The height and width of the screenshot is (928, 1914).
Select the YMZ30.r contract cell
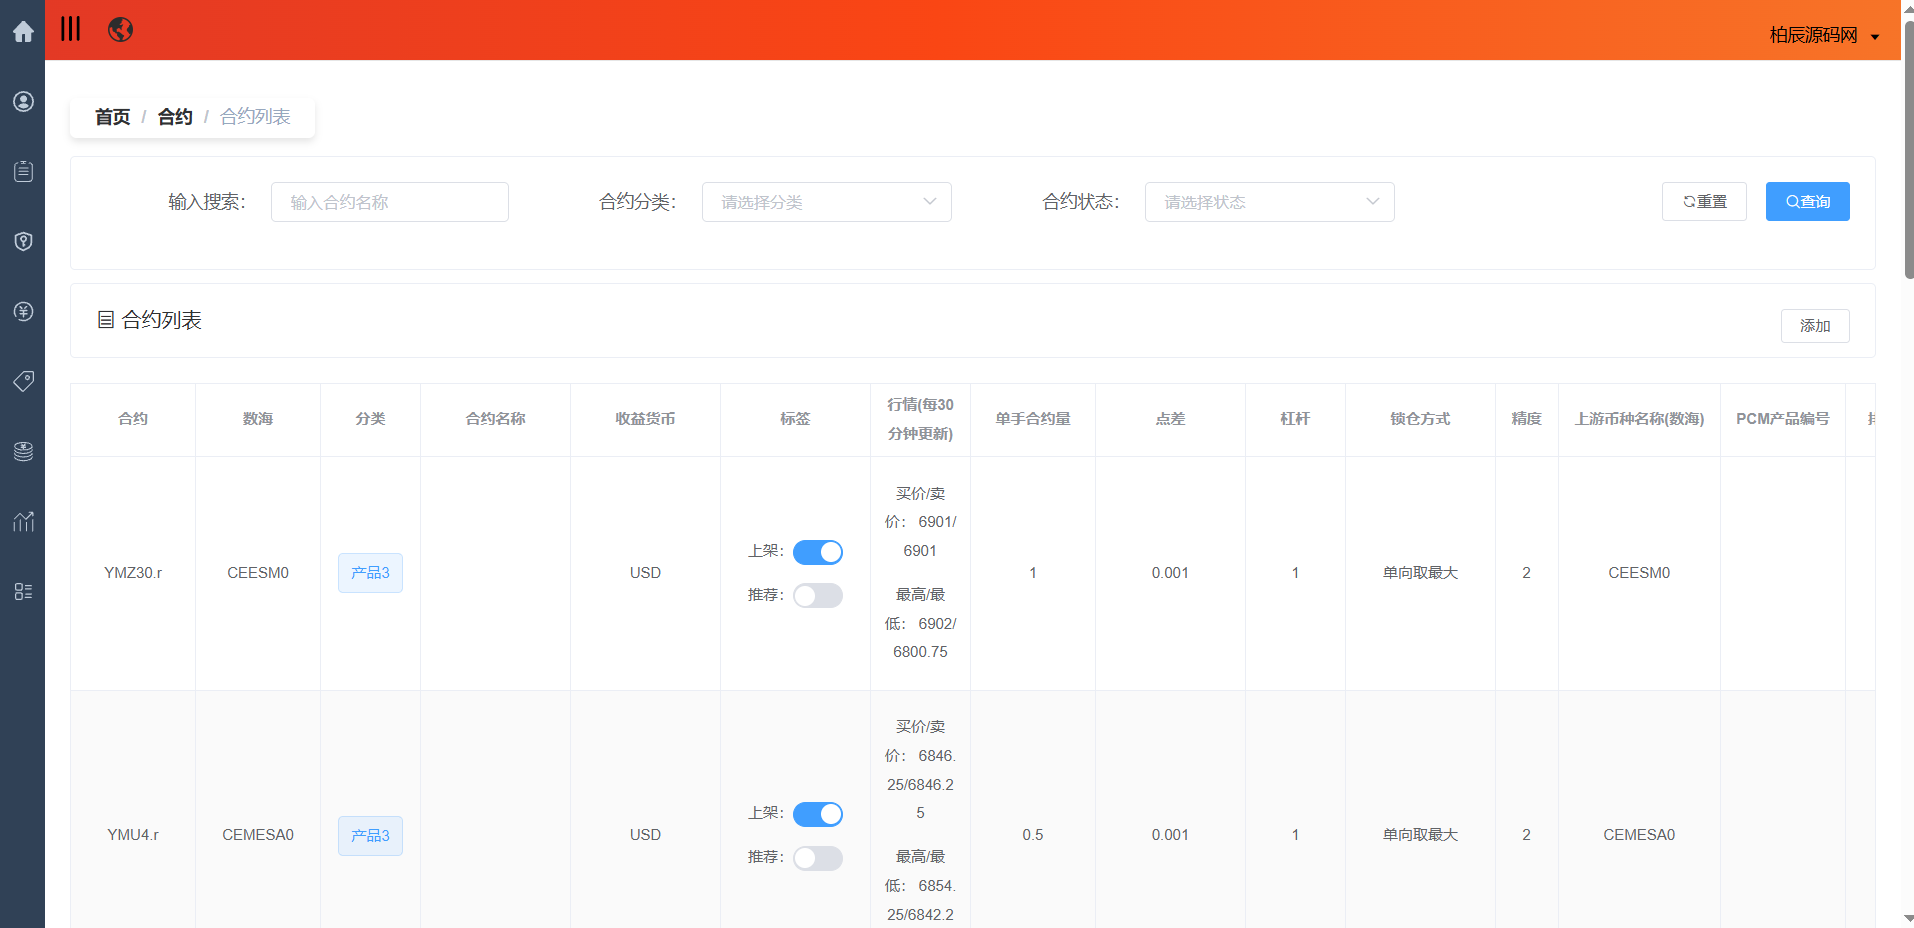click(x=133, y=573)
